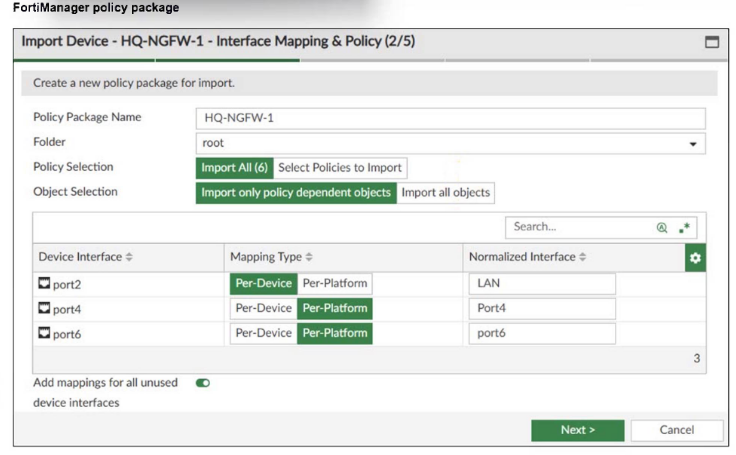
Task: Cancel the import device wizard
Action: tap(676, 430)
